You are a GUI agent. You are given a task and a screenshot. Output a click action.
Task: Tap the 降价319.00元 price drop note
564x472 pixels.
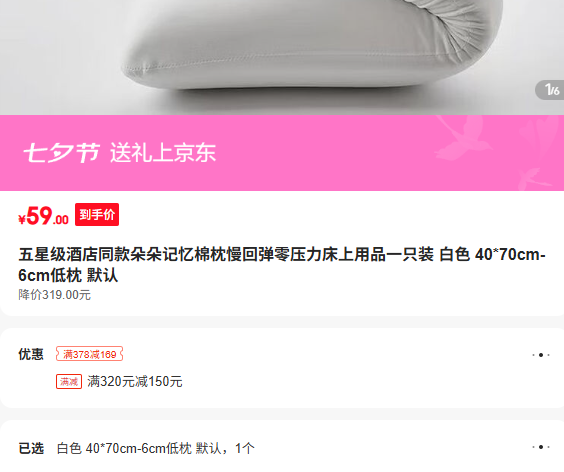(54, 295)
